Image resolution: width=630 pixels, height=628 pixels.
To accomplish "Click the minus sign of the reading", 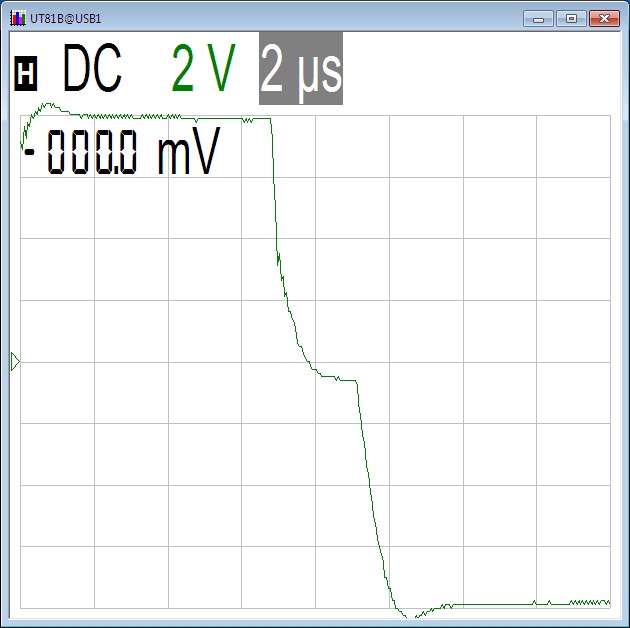I will [x=30, y=151].
